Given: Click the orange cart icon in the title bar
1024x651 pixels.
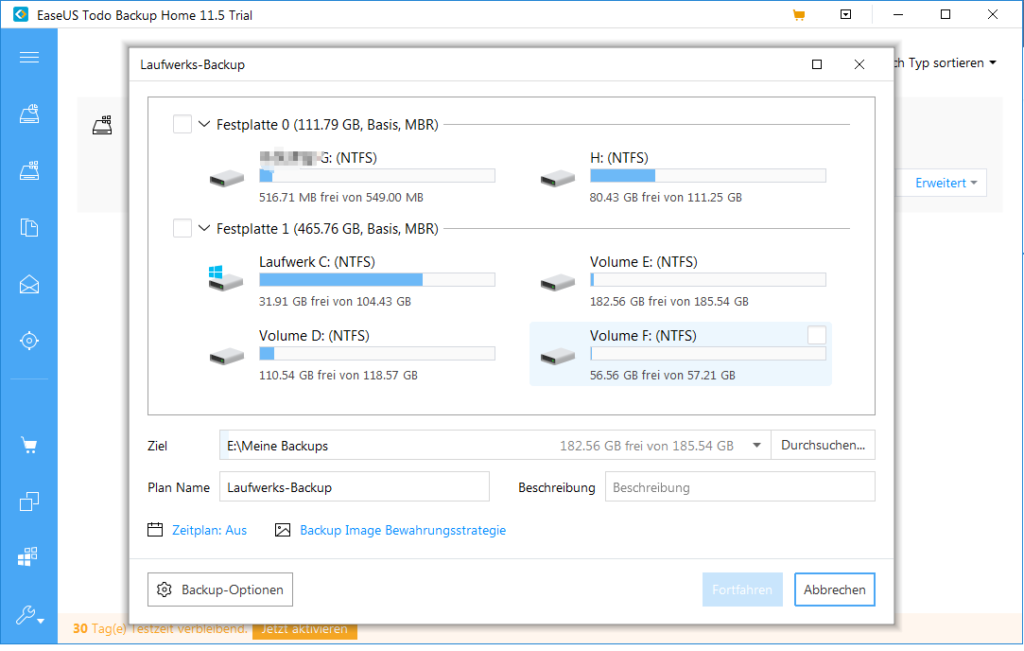Looking at the screenshot, I should tap(798, 15).
